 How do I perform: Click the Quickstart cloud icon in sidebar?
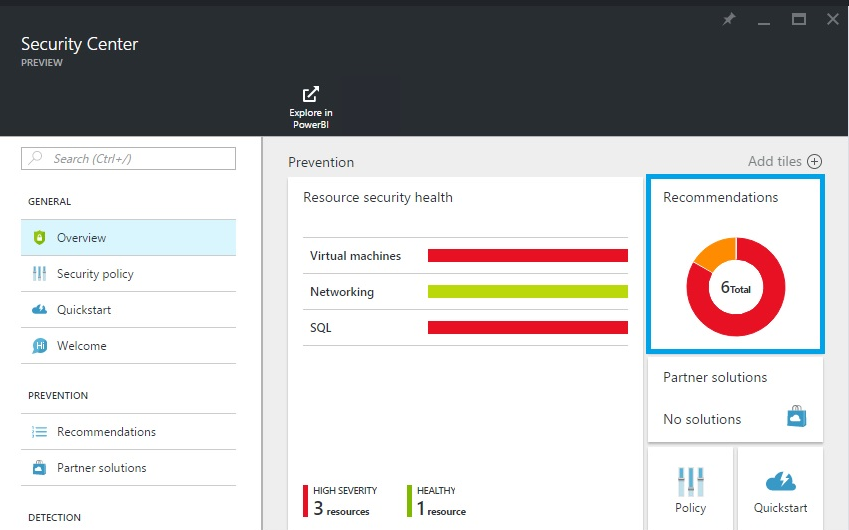tap(40, 310)
